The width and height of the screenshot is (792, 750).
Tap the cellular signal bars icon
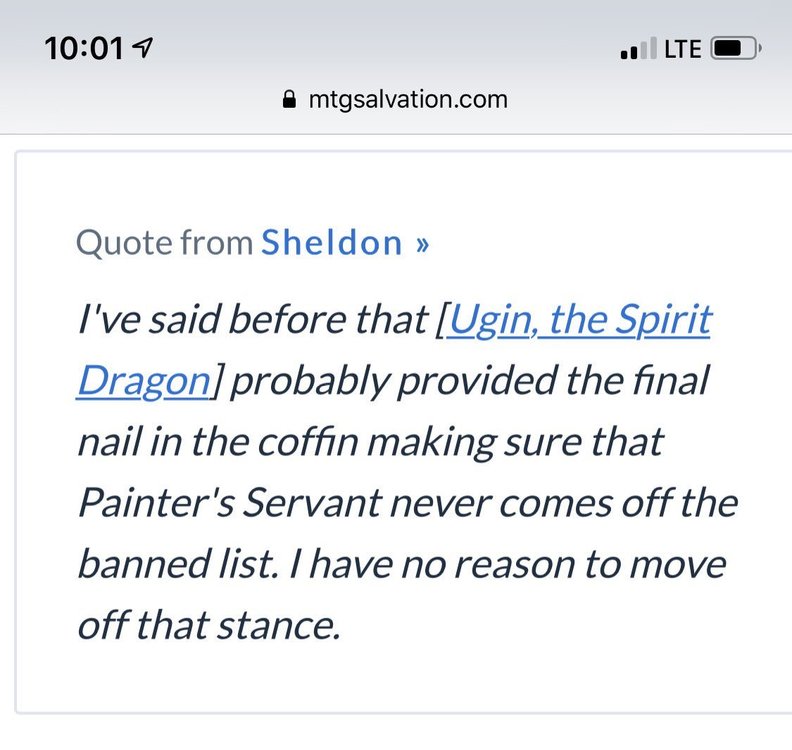(638, 48)
